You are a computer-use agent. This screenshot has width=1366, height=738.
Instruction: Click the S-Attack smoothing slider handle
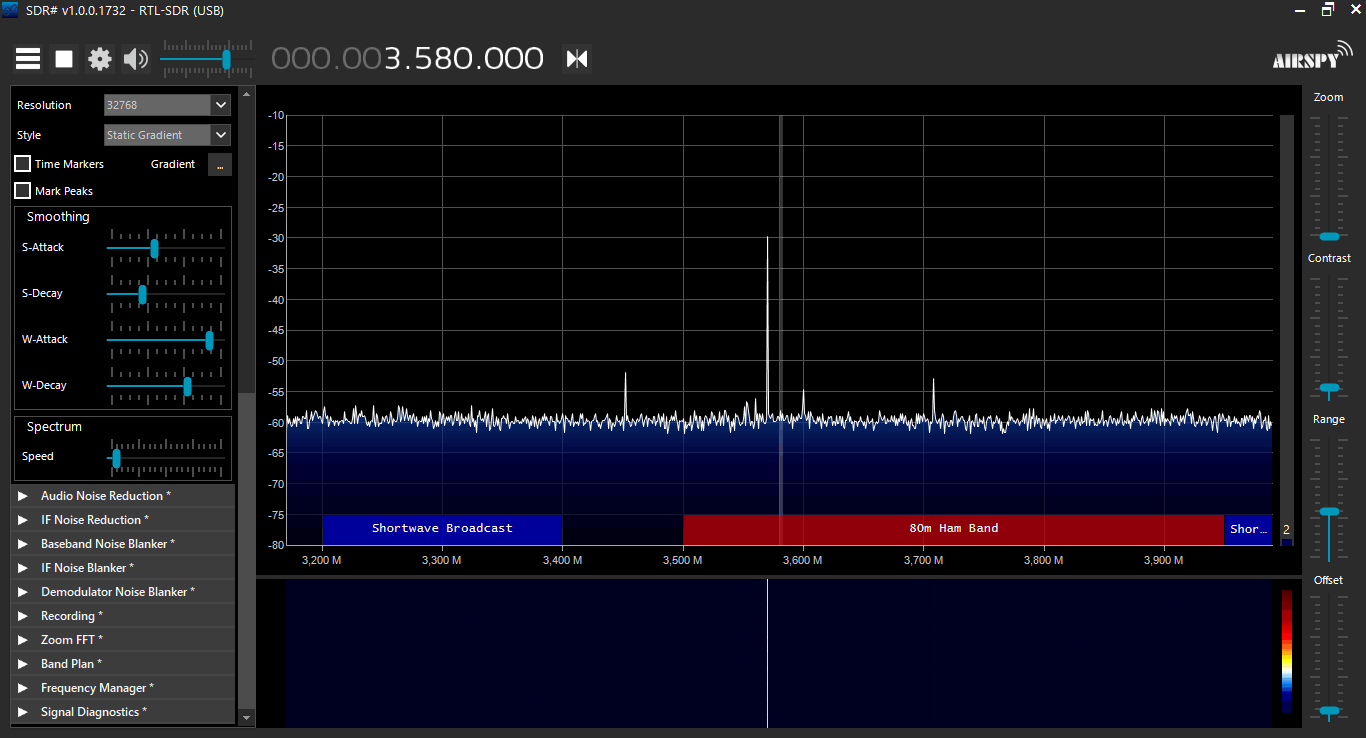click(x=154, y=248)
